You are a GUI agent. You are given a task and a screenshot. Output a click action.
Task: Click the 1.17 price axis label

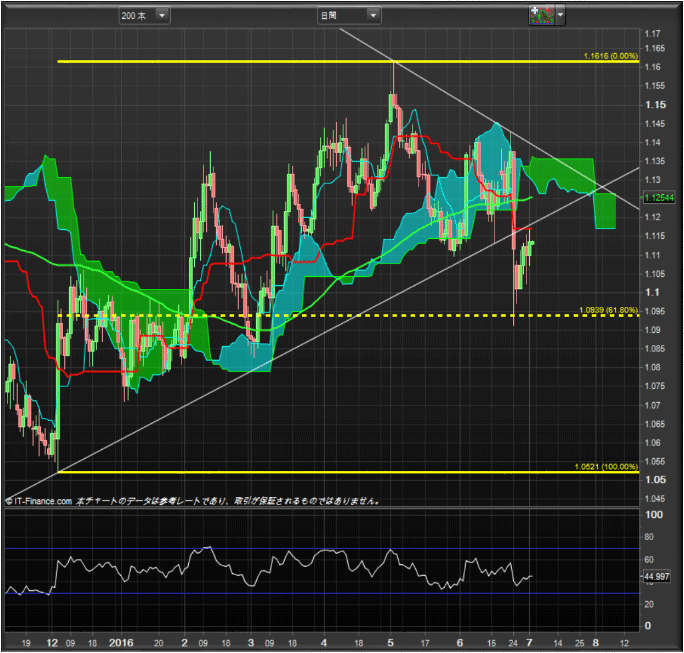(x=653, y=34)
